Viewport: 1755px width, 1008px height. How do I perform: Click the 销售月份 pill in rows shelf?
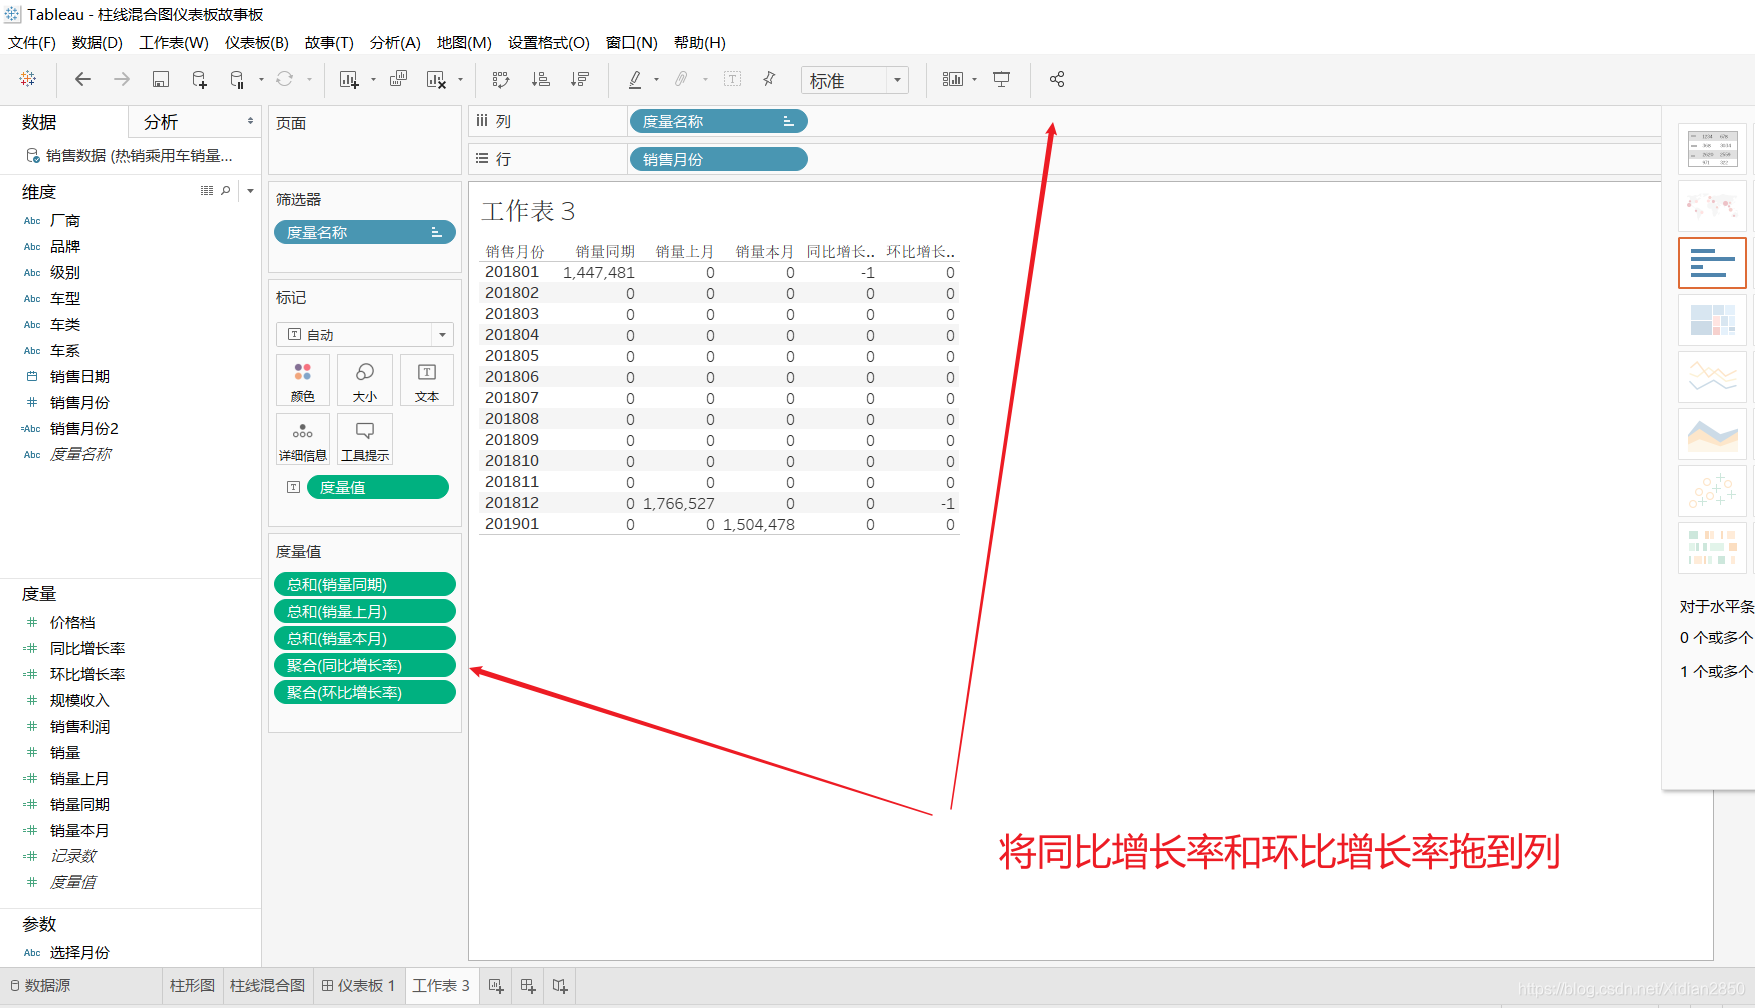(718, 159)
